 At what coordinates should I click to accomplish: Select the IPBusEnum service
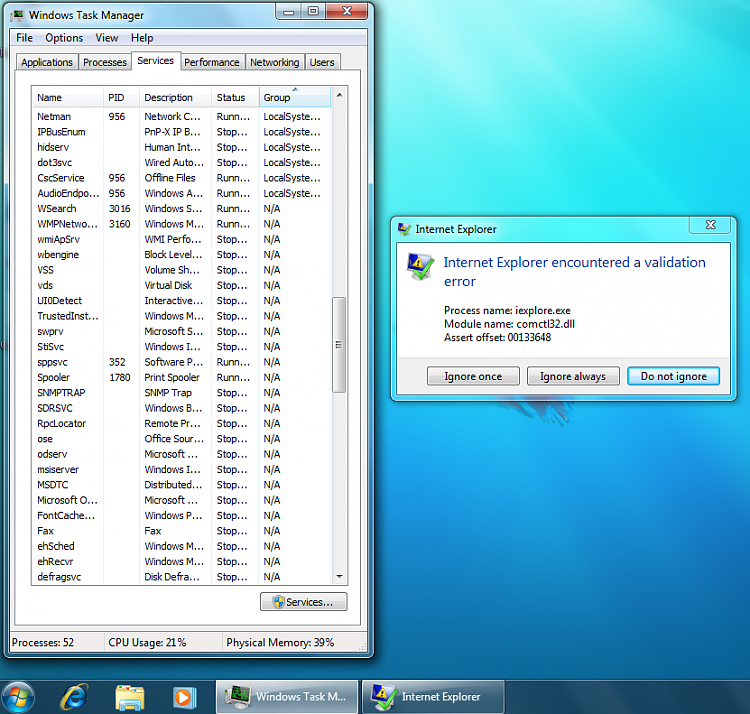point(182,132)
